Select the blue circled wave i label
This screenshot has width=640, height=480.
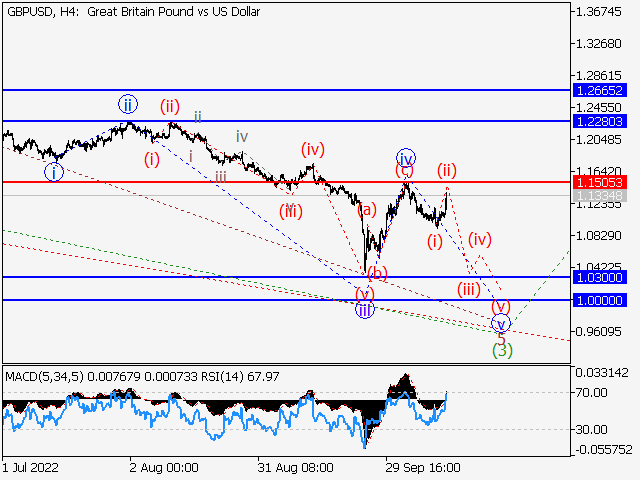54,172
